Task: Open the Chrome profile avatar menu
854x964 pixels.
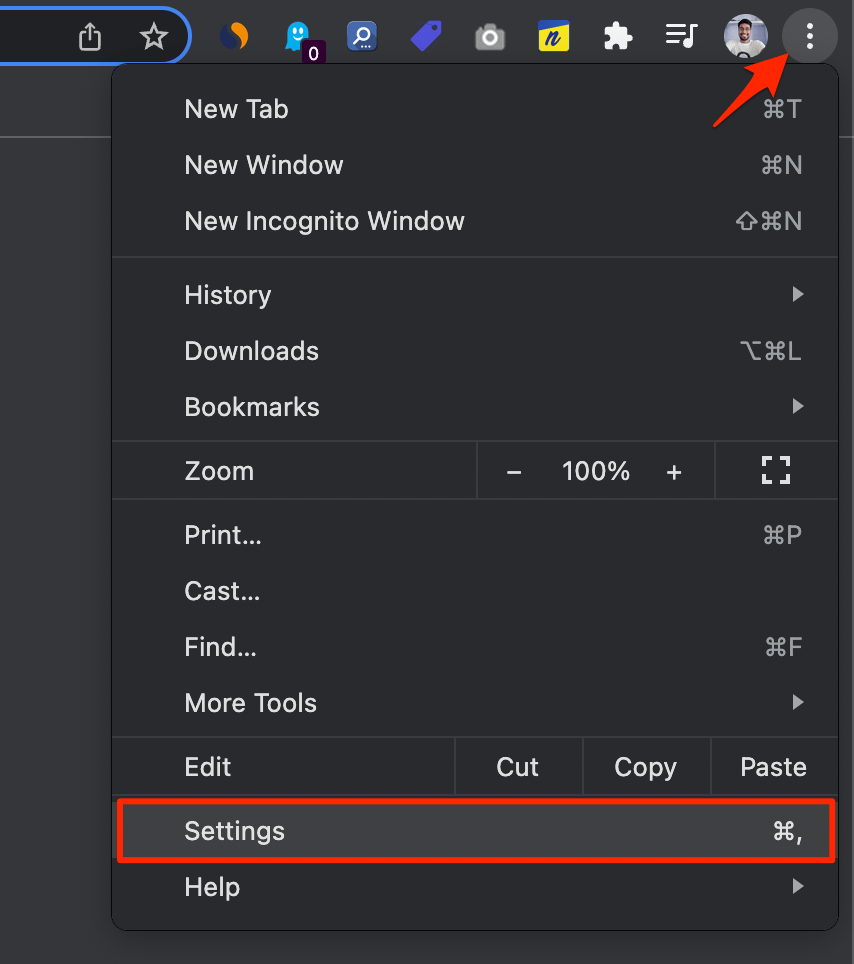Action: [745, 36]
